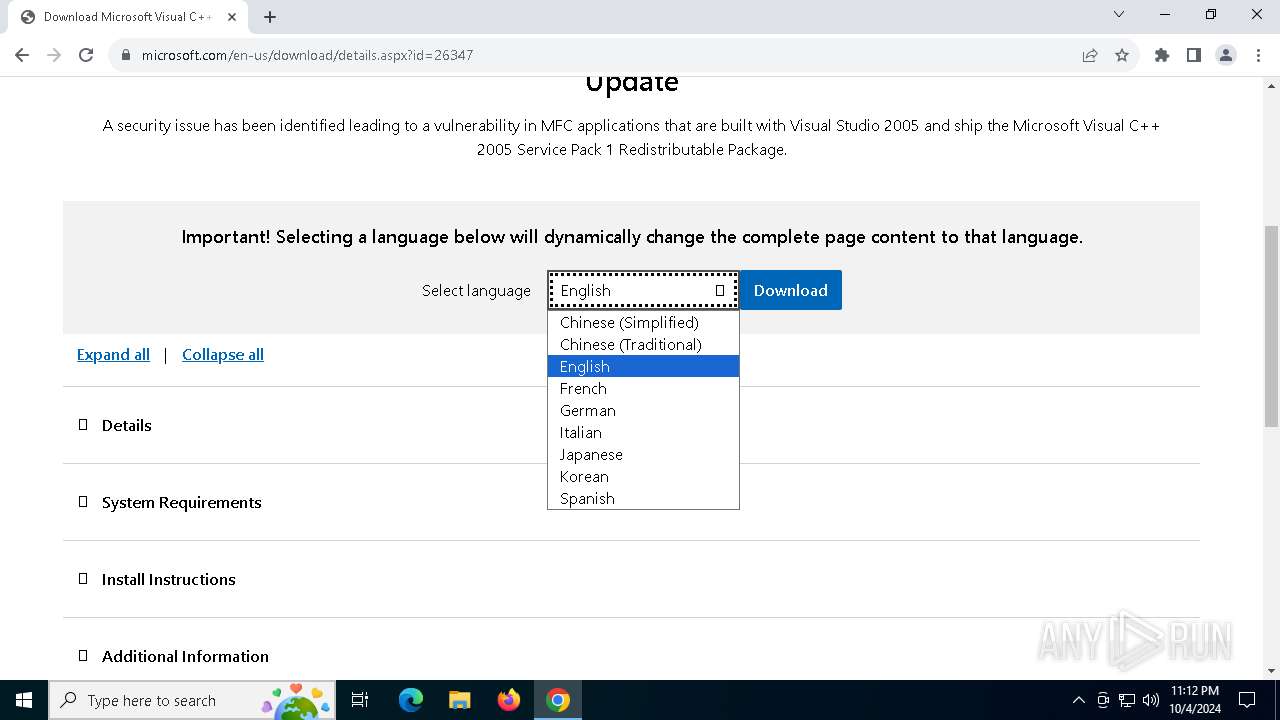Click the Expand all link

click(113, 354)
